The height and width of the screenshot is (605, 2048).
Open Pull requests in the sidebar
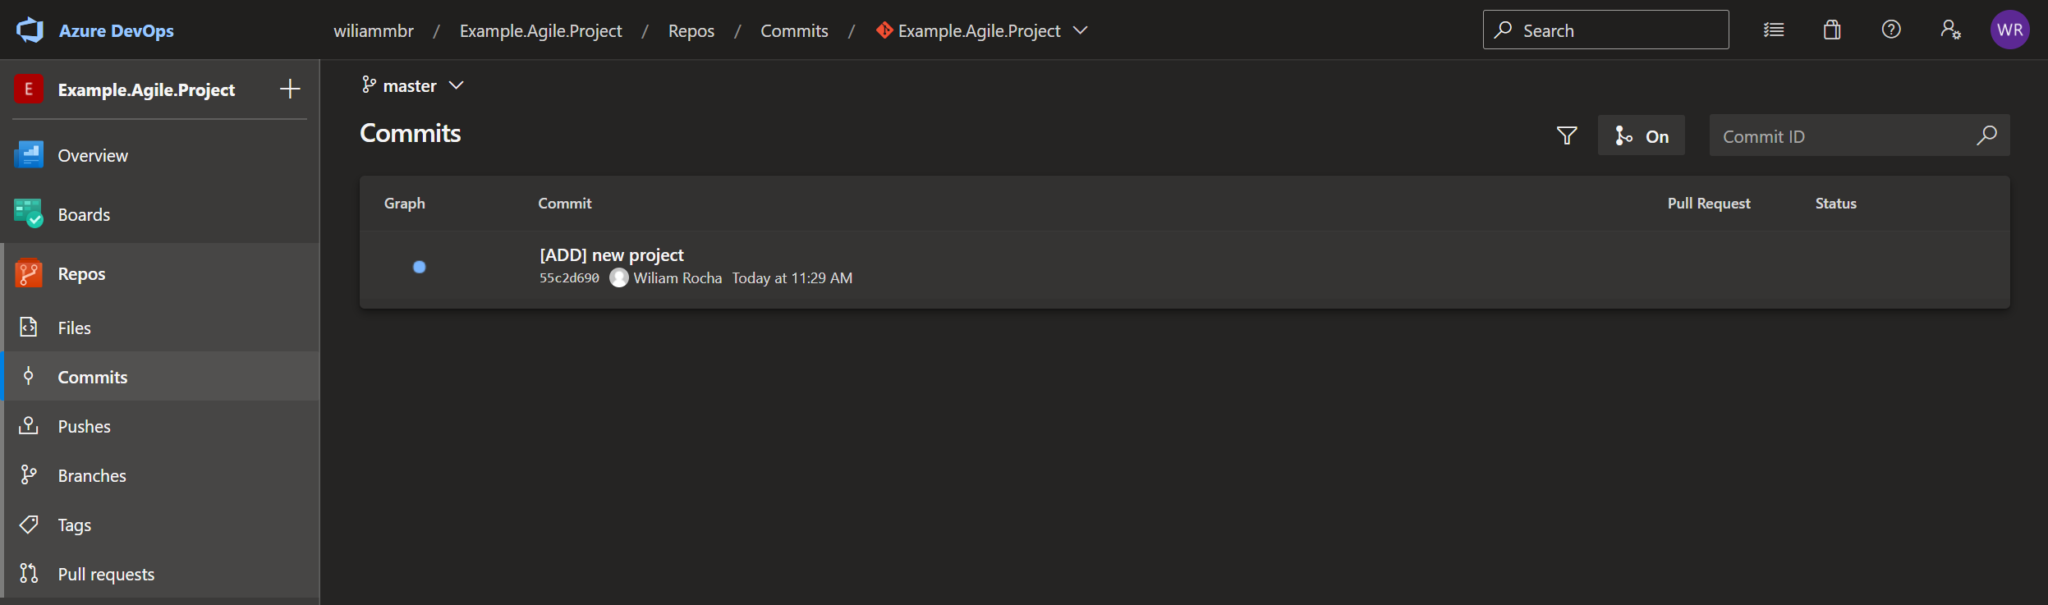tap(160, 574)
